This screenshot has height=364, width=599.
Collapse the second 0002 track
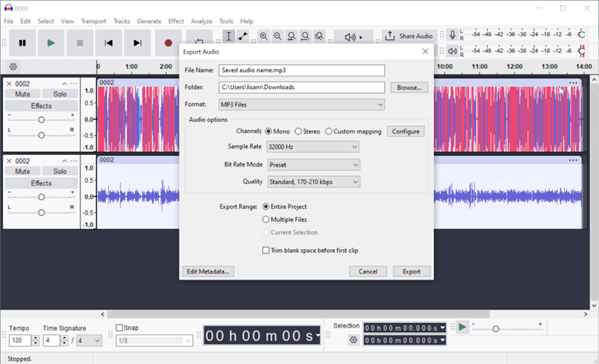tap(64, 161)
